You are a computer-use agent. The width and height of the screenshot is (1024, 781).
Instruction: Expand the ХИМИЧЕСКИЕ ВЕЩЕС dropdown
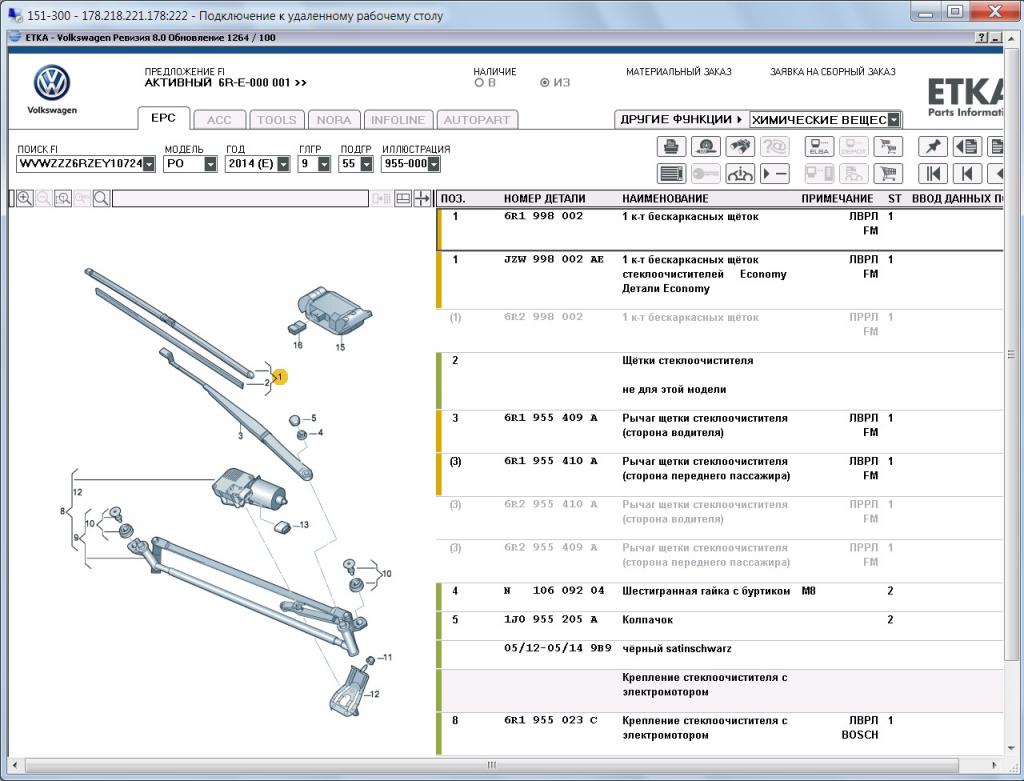point(894,120)
